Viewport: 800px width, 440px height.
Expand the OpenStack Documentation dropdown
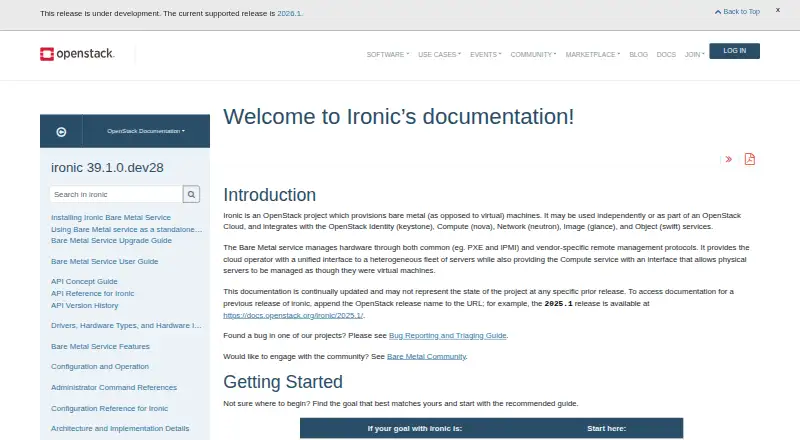point(146,131)
